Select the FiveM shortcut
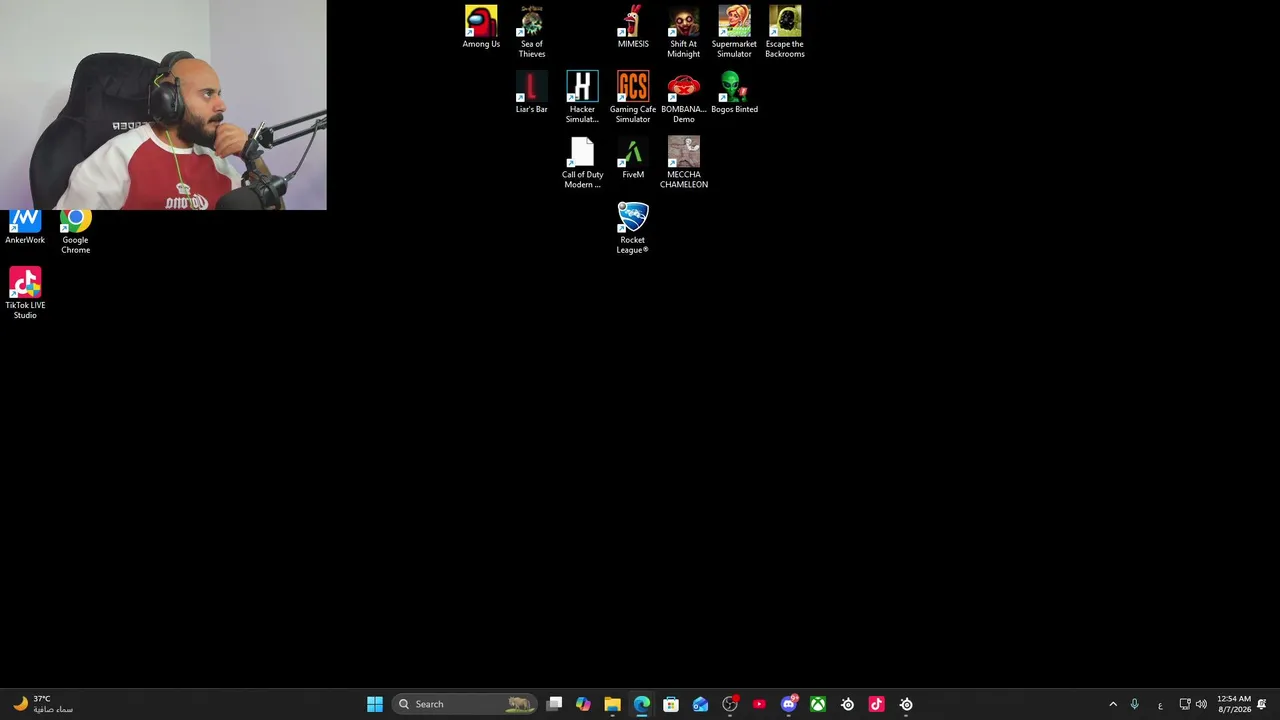The width and height of the screenshot is (1280, 720). [x=633, y=158]
